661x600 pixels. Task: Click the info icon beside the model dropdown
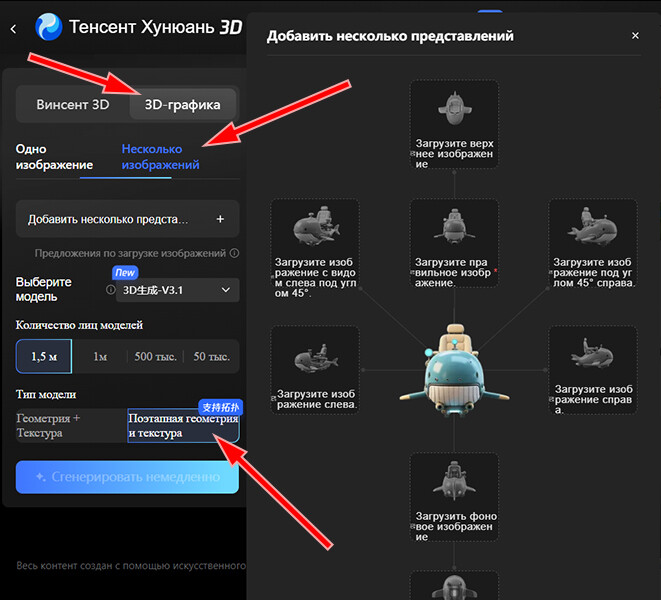[109, 290]
